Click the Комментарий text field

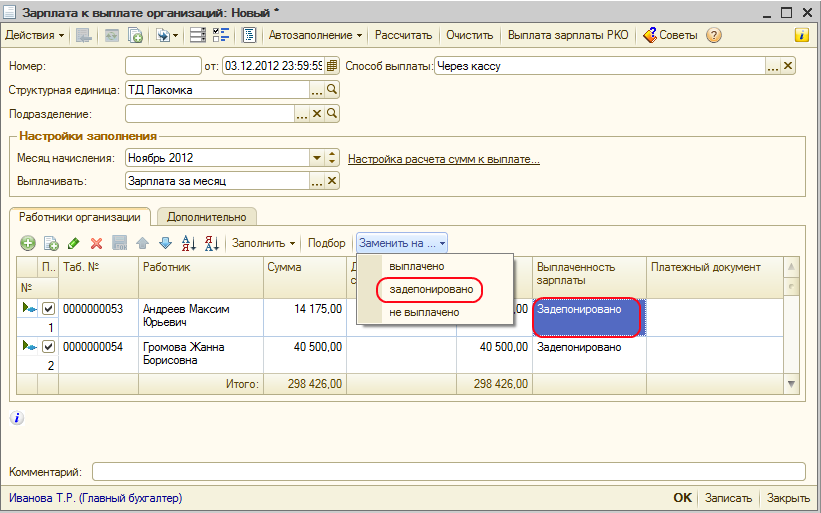448,472
